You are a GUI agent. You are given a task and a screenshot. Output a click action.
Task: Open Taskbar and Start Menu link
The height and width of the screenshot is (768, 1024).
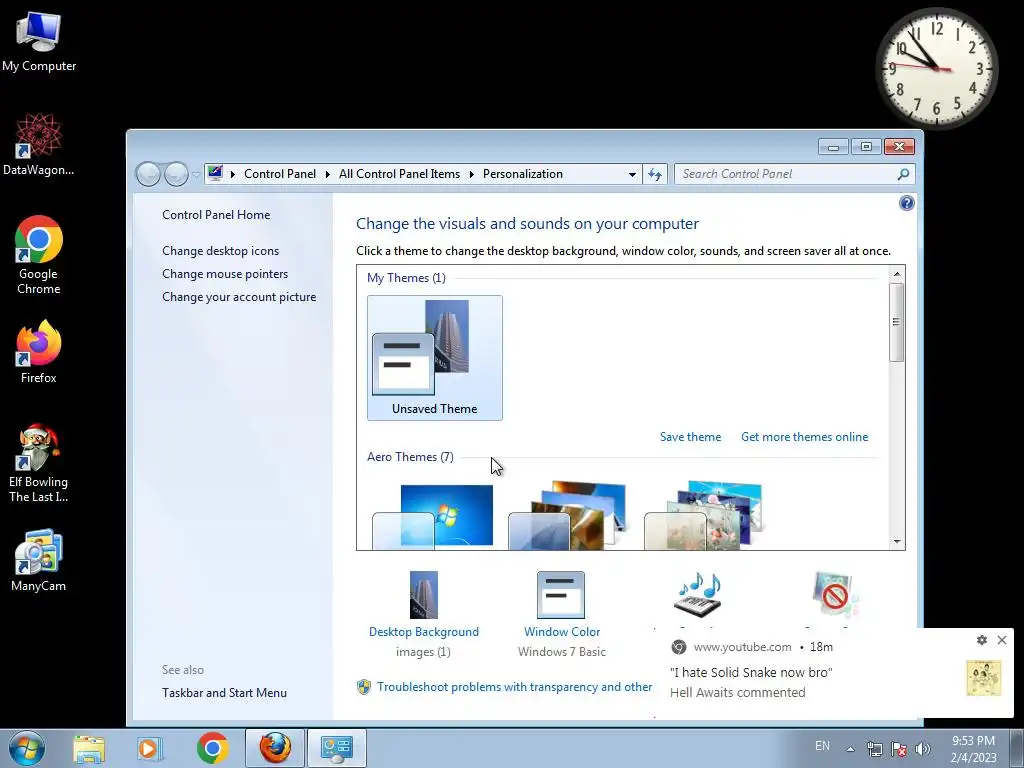(x=225, y=693)
